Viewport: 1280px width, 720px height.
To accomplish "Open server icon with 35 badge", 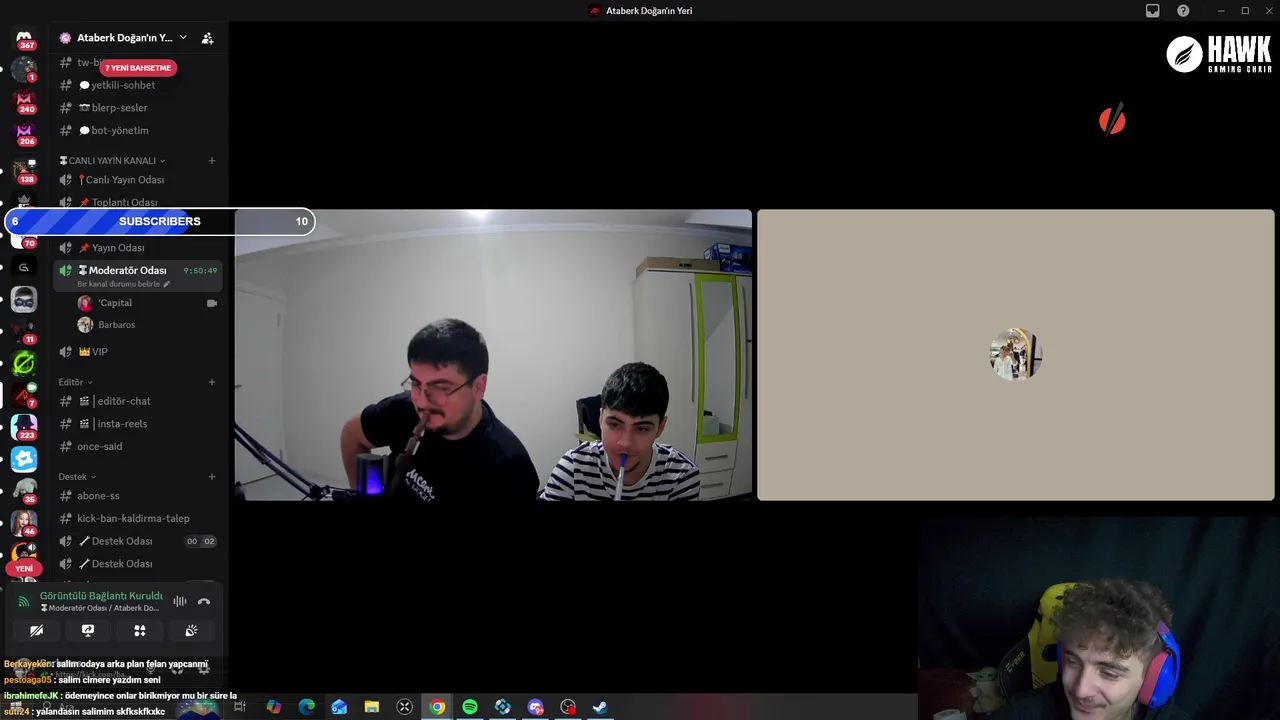I will (24, 491).
